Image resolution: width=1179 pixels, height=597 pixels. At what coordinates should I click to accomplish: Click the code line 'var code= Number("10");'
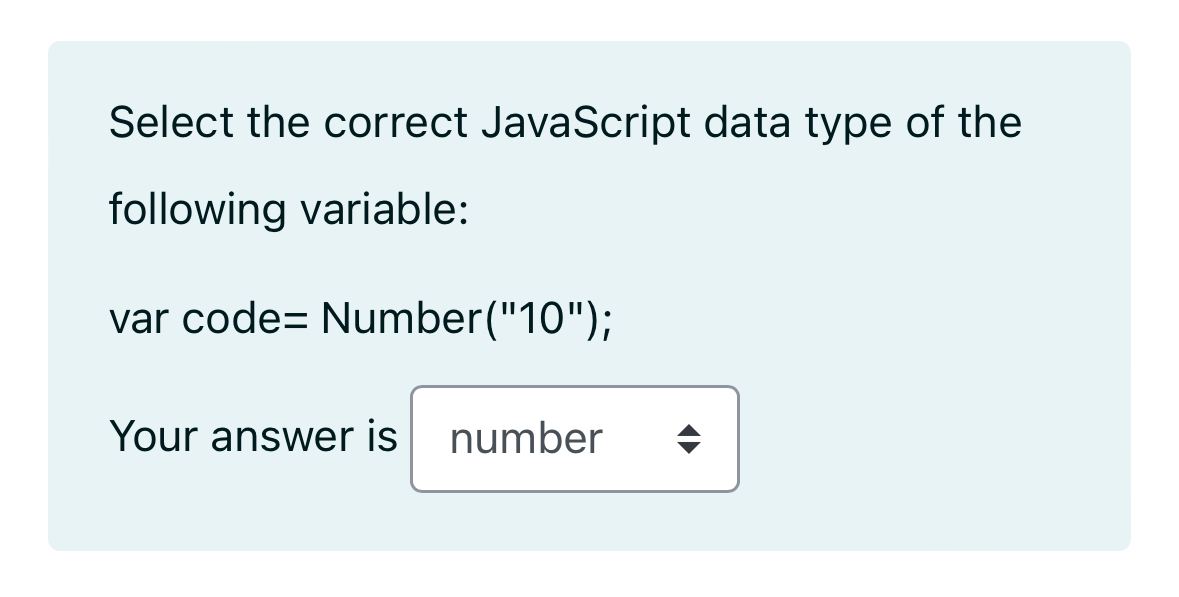click(x=360, y=318)
